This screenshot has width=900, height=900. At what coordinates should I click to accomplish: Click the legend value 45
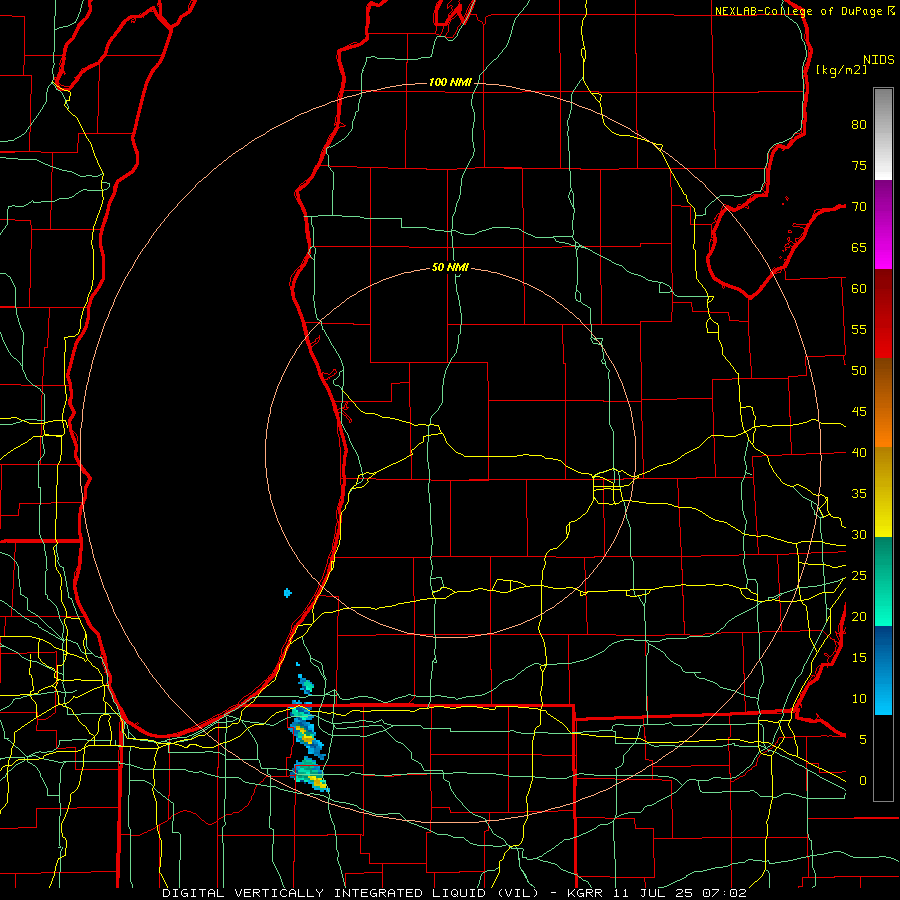tap(859, 412)
